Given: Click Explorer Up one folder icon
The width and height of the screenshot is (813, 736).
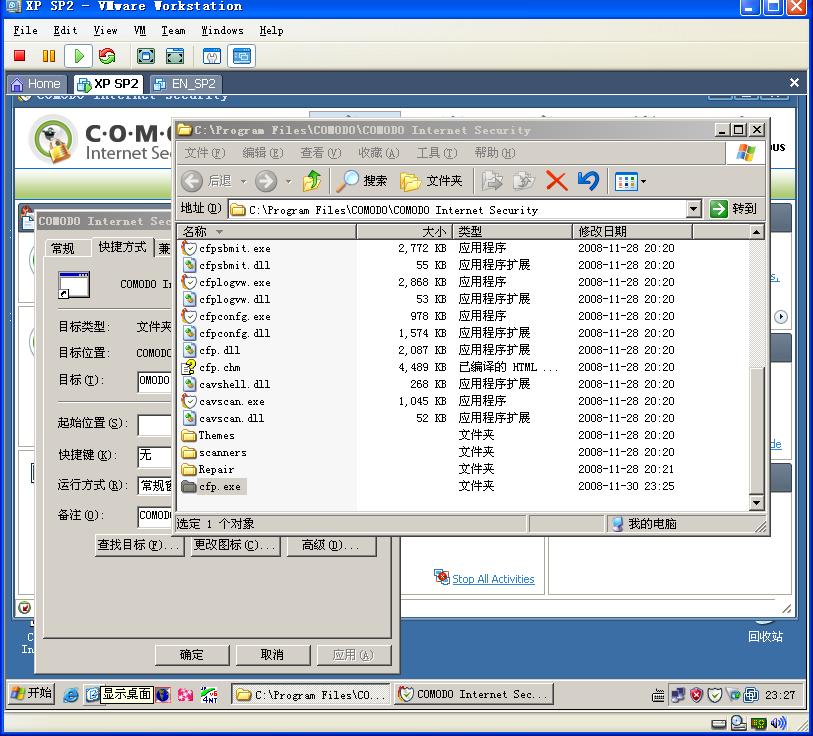Looking at the screenshot, I should tap(312, 181).
